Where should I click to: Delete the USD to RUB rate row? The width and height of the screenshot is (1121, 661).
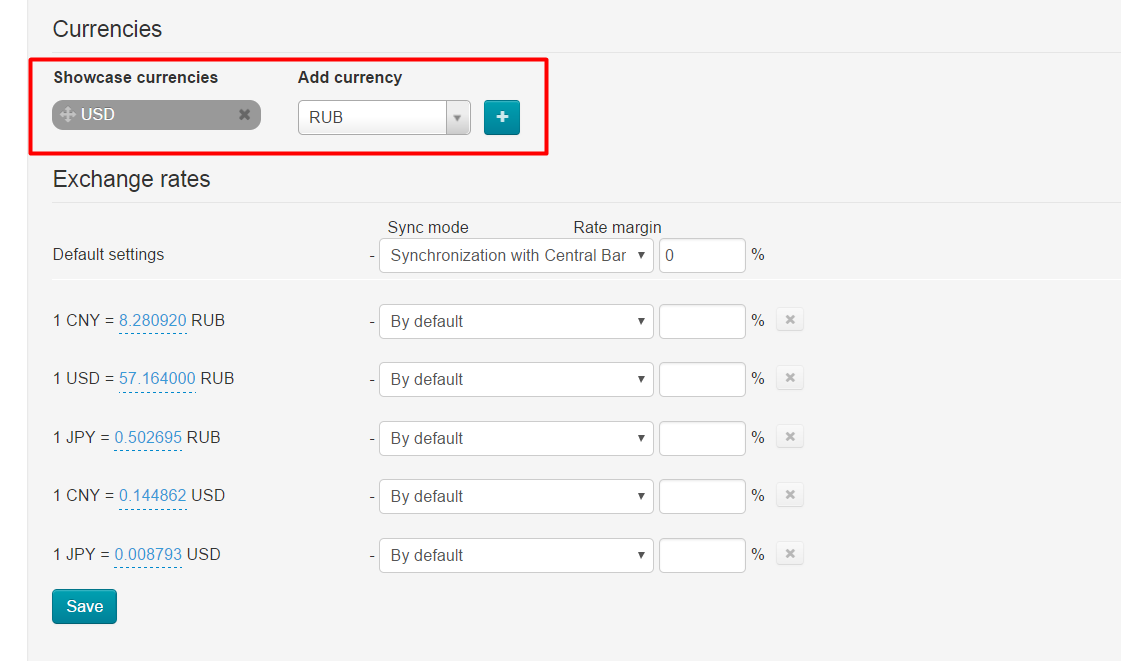point(790,377)
